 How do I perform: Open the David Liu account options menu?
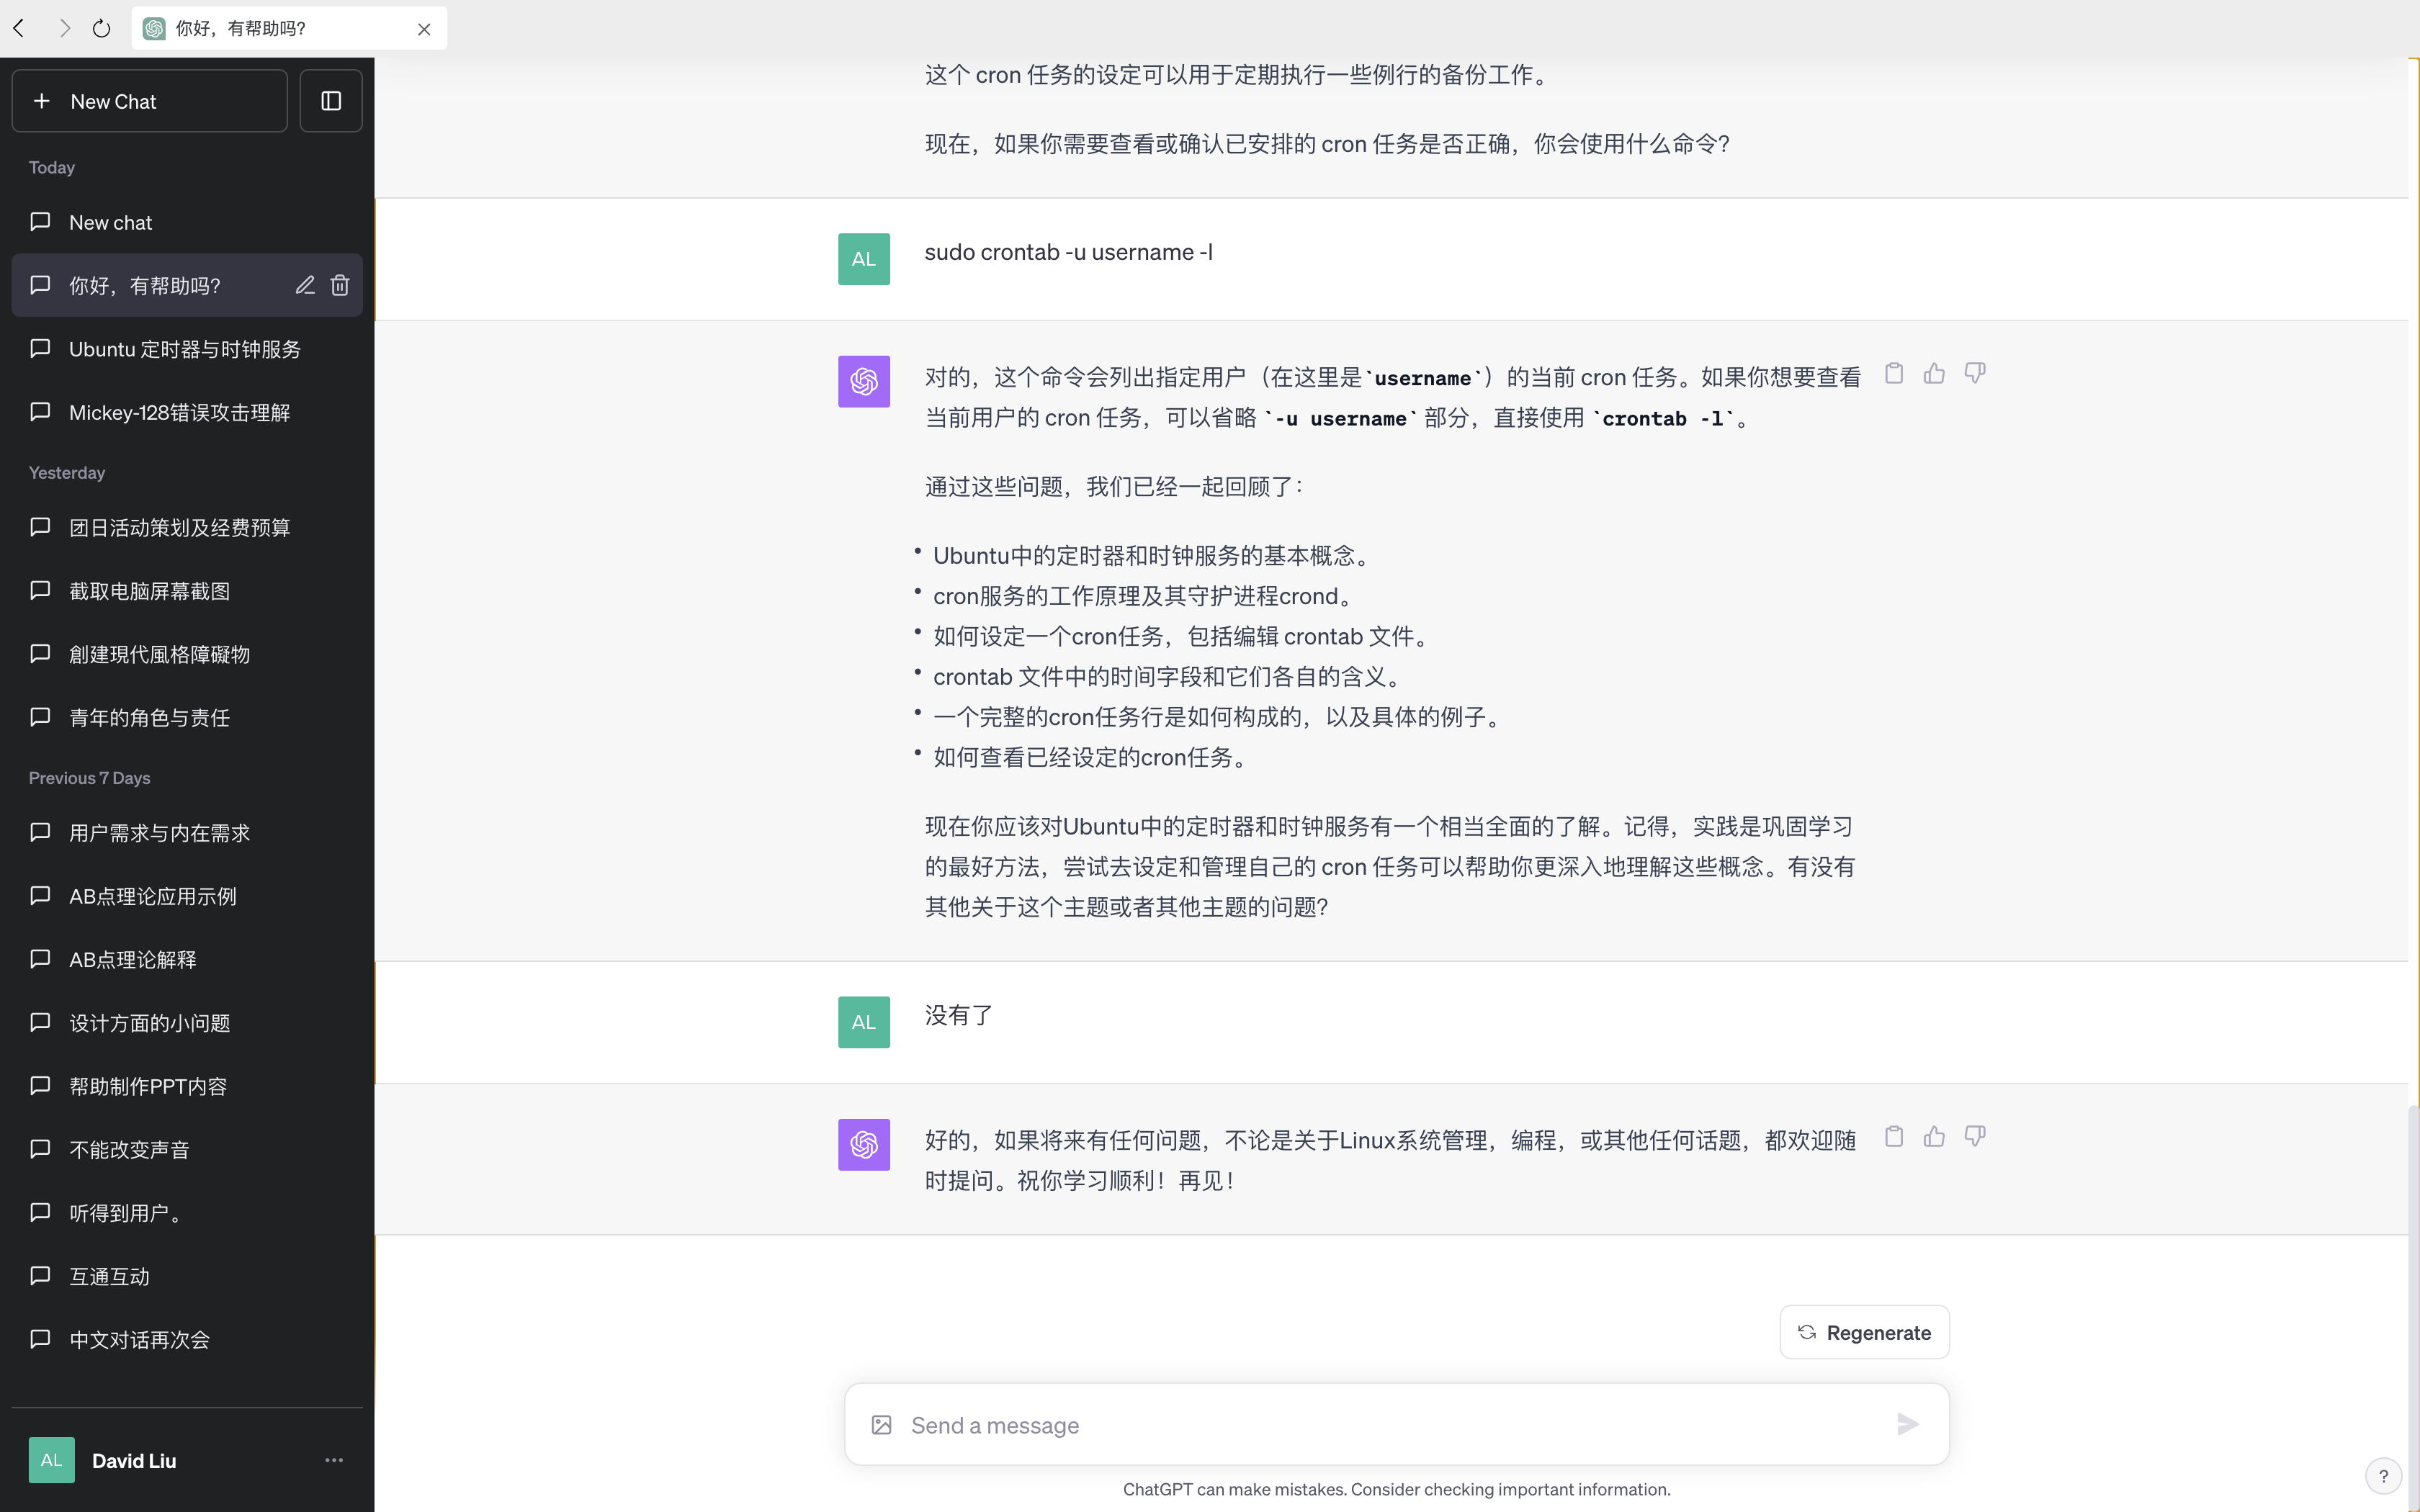pyautogui.click(x=334, y=1460)
